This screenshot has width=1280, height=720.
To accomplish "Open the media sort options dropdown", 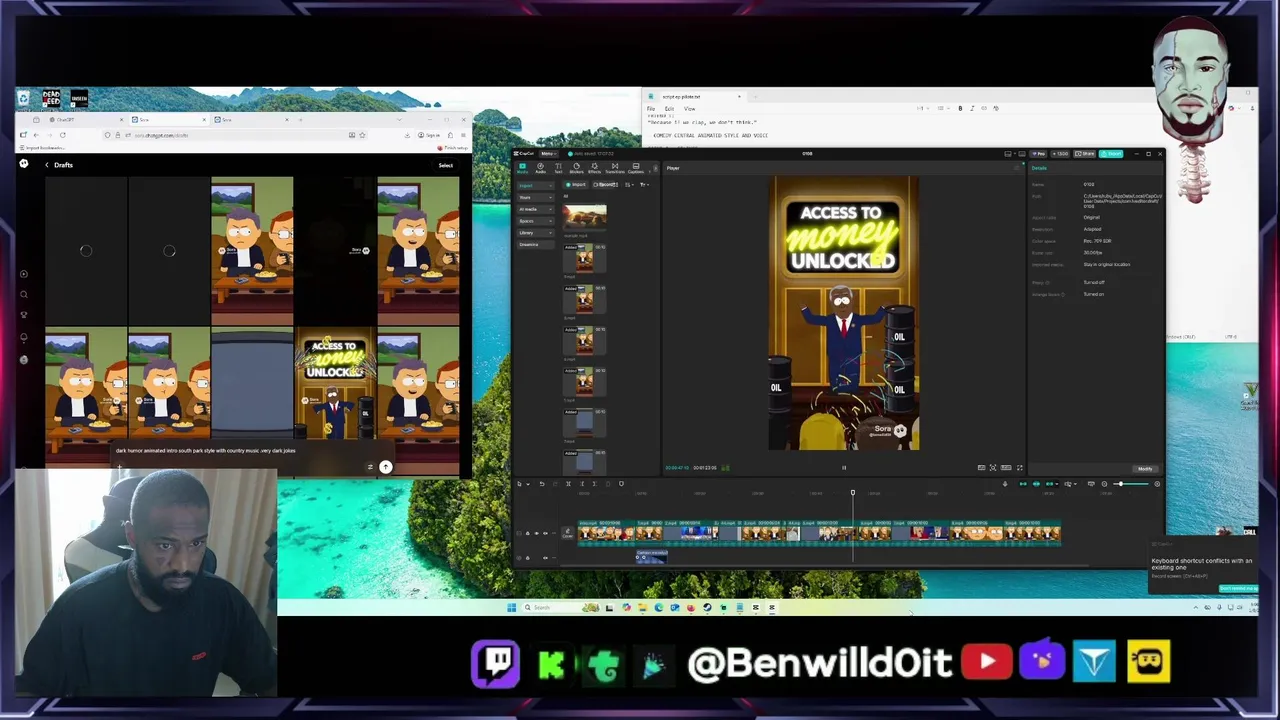I will tap(629, 184).
